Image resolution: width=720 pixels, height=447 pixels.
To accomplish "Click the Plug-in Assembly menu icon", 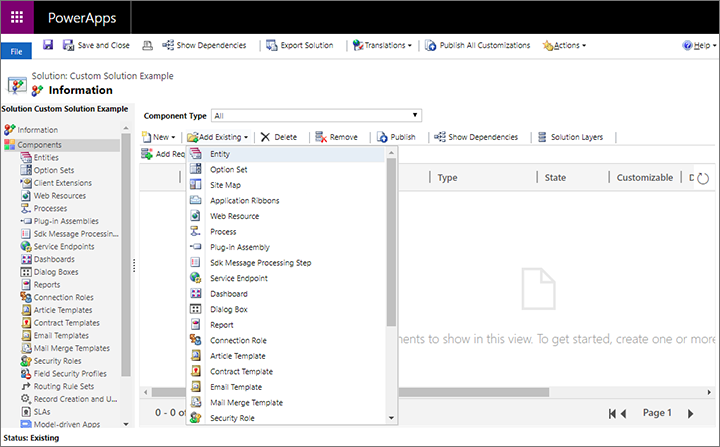I will tap(196, 247).
